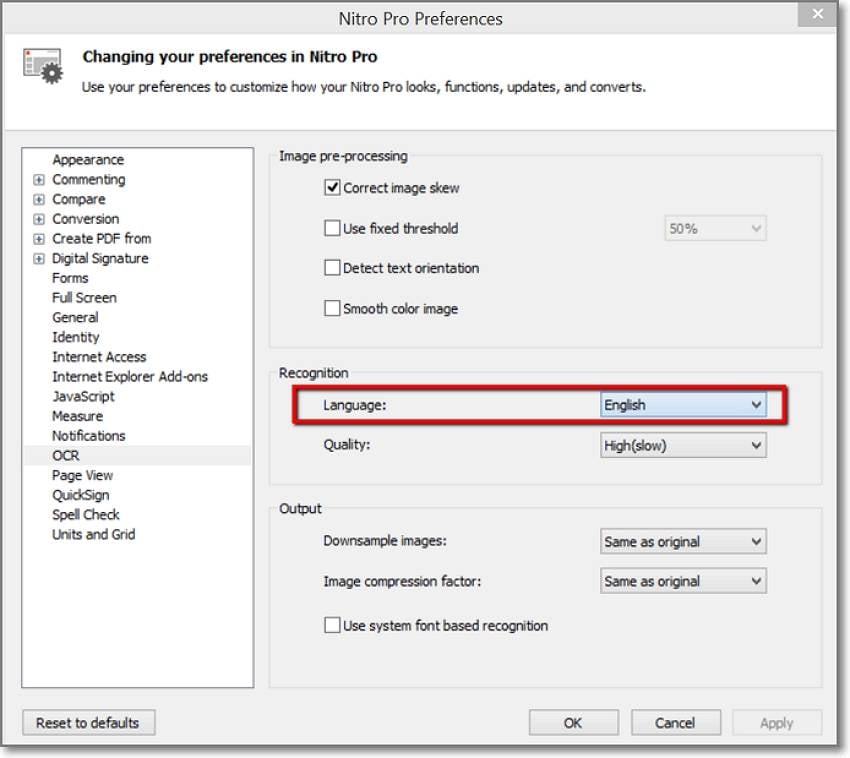Open Identity preferences
Screen dimensions: 850x758
click(75, 337)
